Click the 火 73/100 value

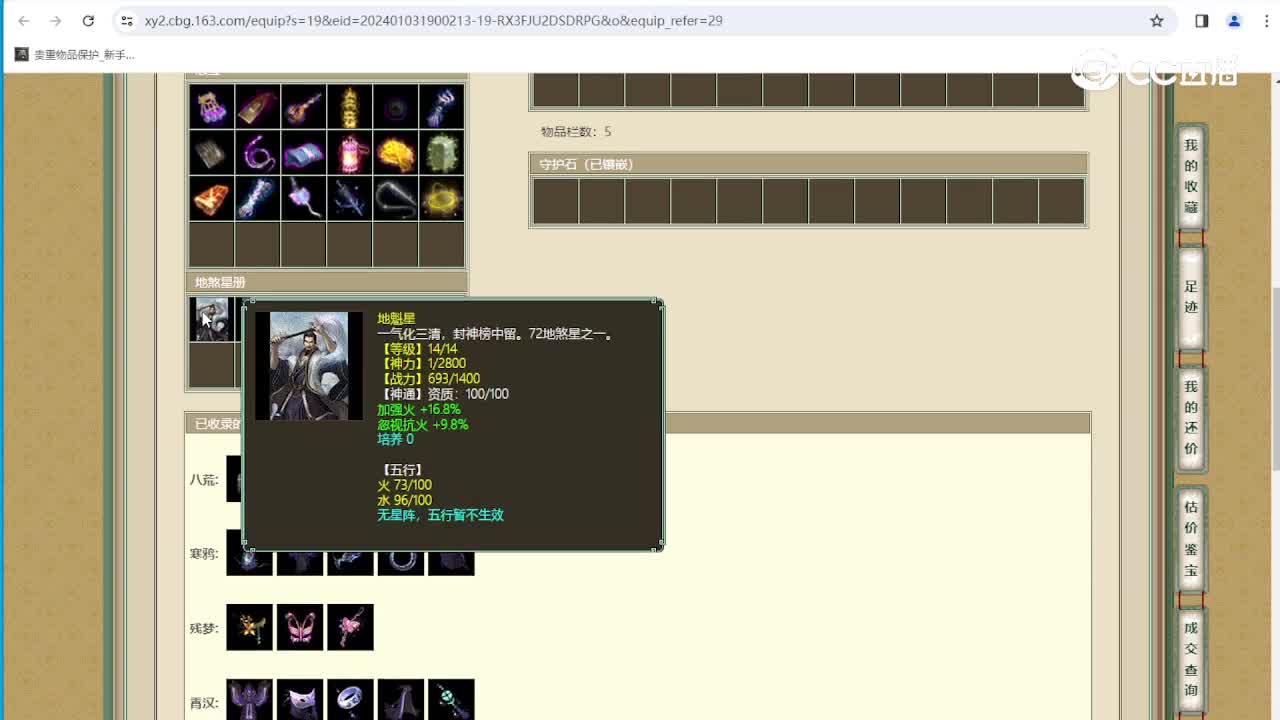click(x=405, y=485)
